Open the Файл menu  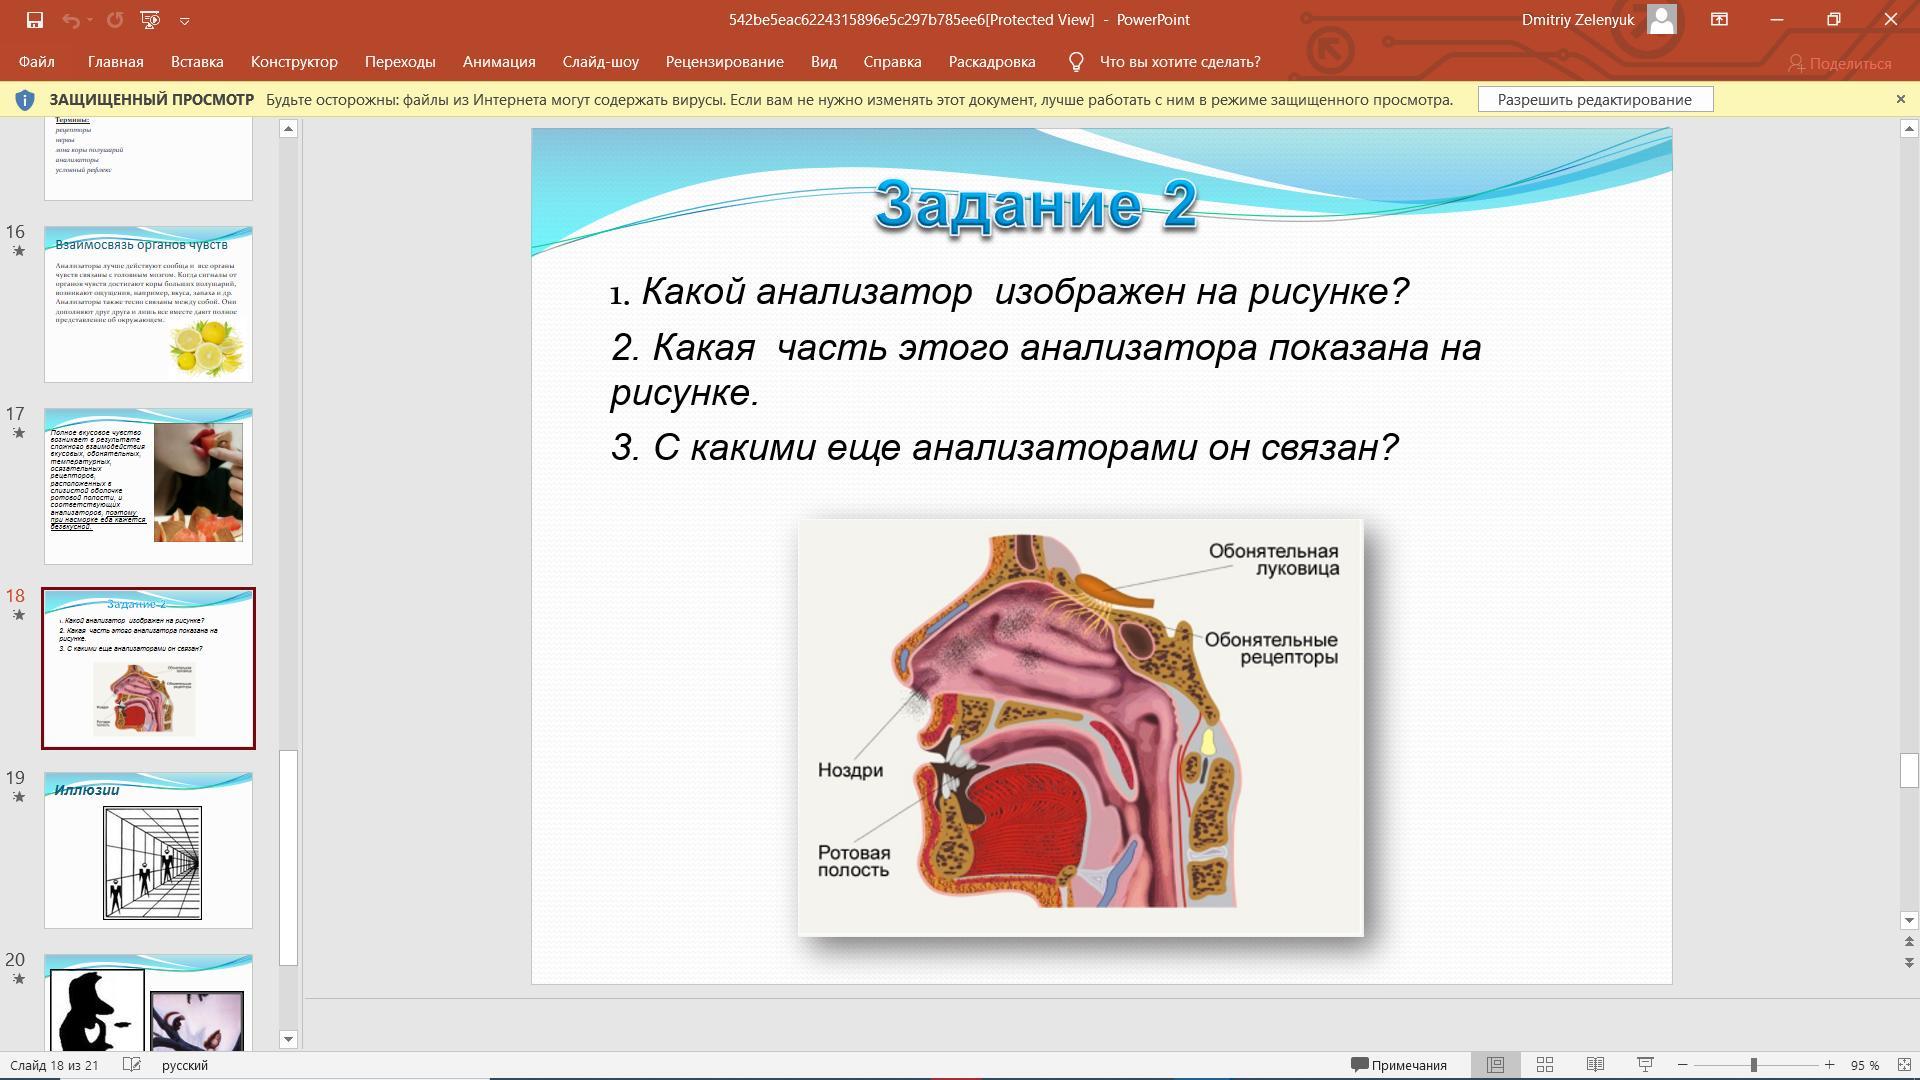tap(36, 62)
